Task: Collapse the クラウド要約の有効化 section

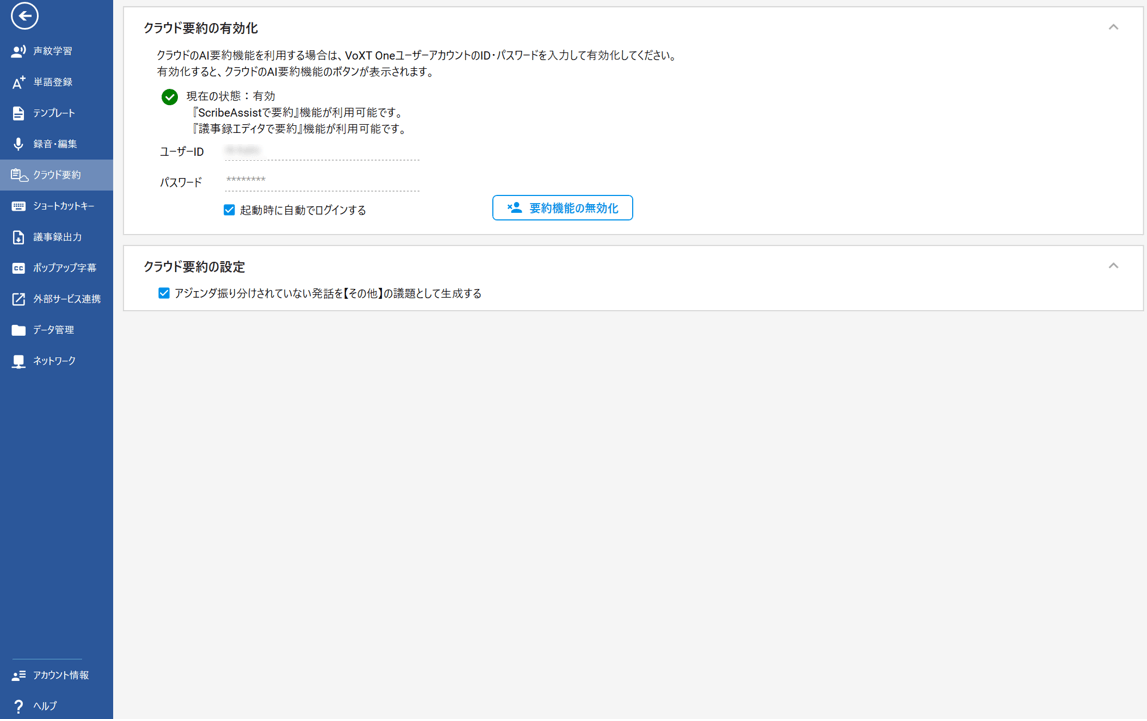Action: 1113,28
